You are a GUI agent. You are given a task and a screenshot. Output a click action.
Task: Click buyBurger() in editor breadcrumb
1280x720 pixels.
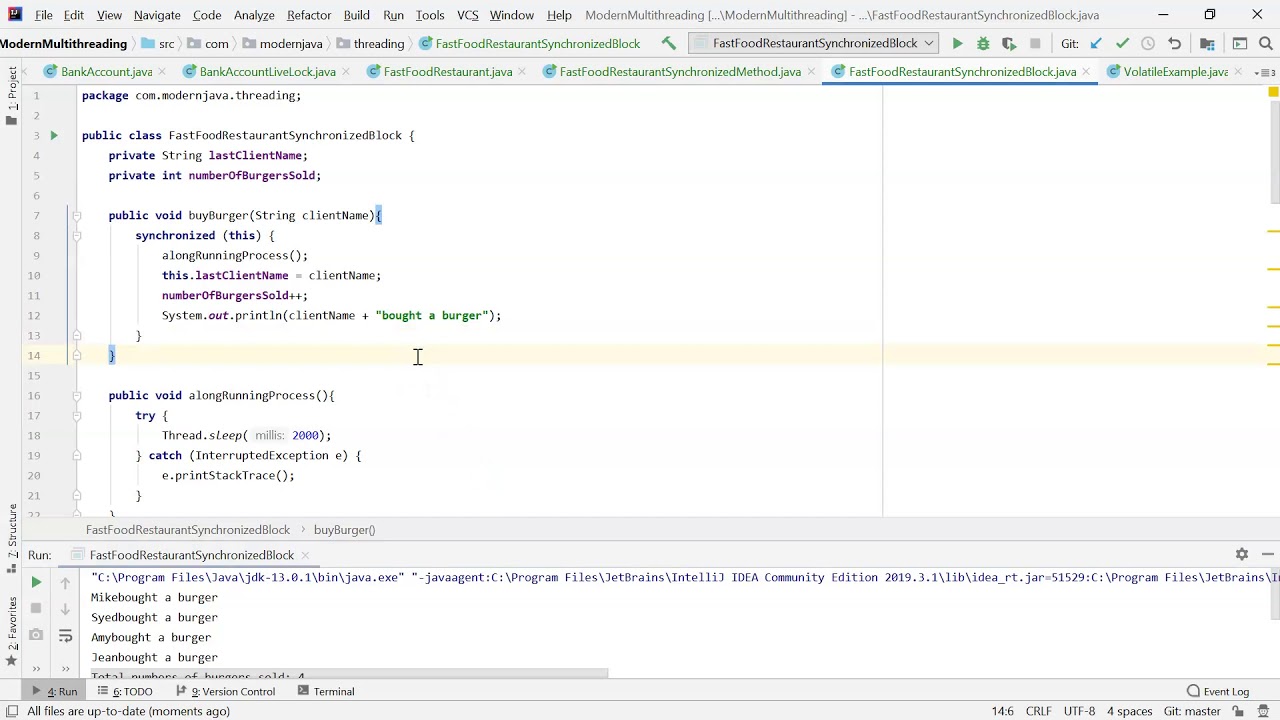pyautogui.click(x=344, y=530)
